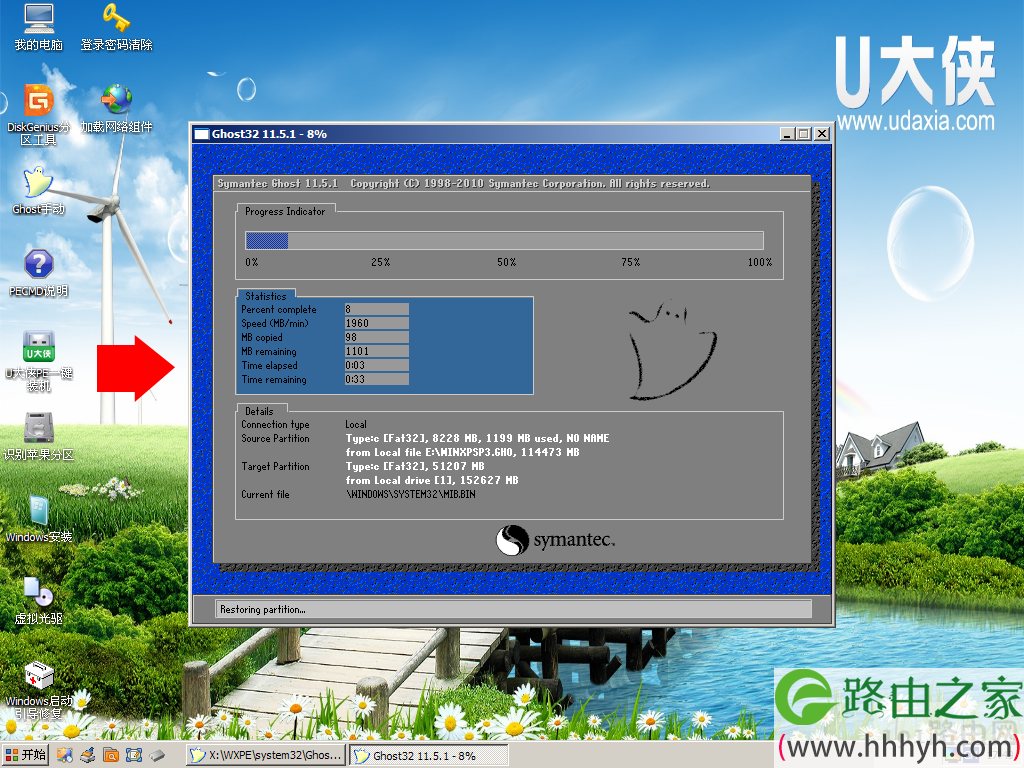This screenshot has height=768, width=1024.
Task: Close the Ghost32 window
Action: click(822, 134)
